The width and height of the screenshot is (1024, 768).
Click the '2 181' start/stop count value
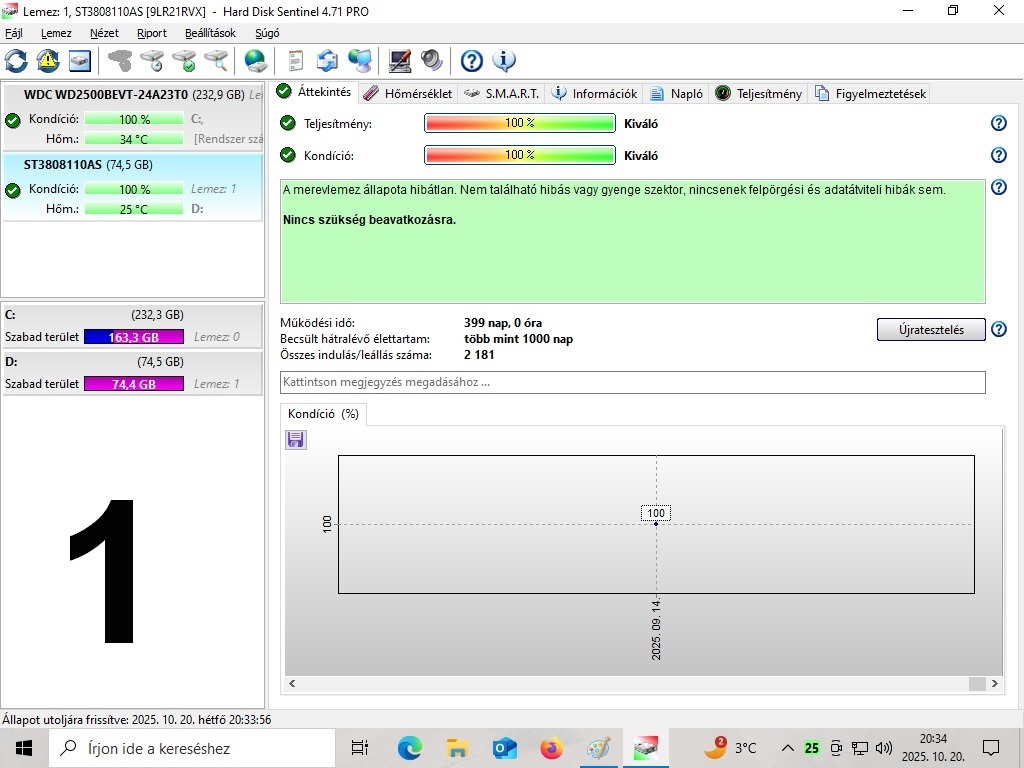click(x=479, y=355)
